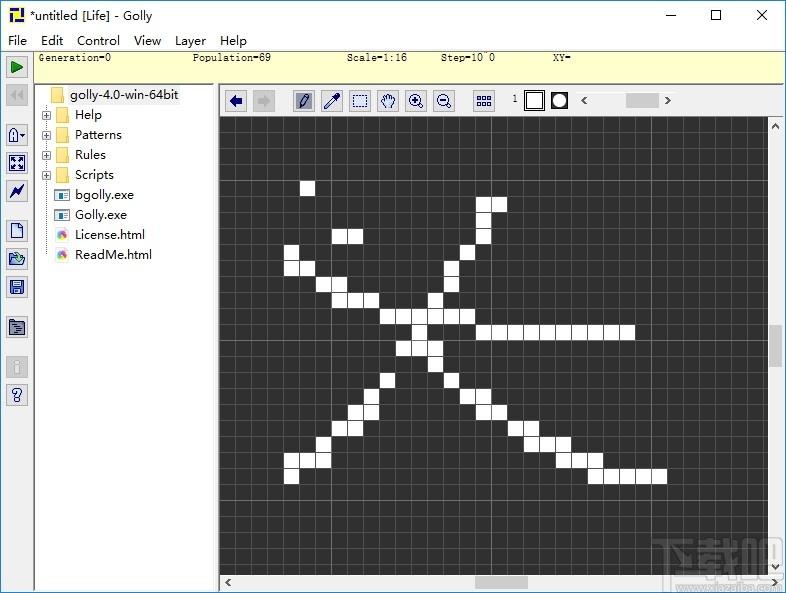Image resolution: width=786 pixels, height=593 pixels.
Task: Select the Scripts folder label
Action: pyautogui.click(x=94, y=175)
